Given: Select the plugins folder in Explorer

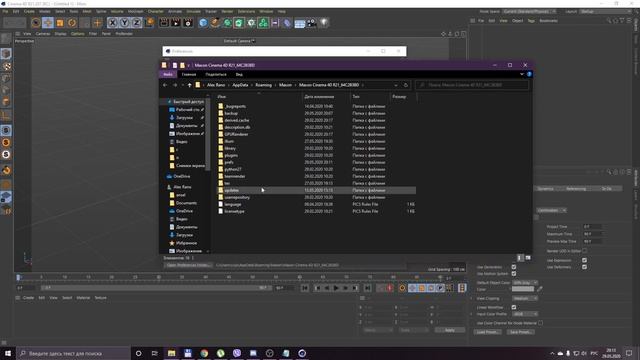Looking at the screenshot, I should point(231,155).
